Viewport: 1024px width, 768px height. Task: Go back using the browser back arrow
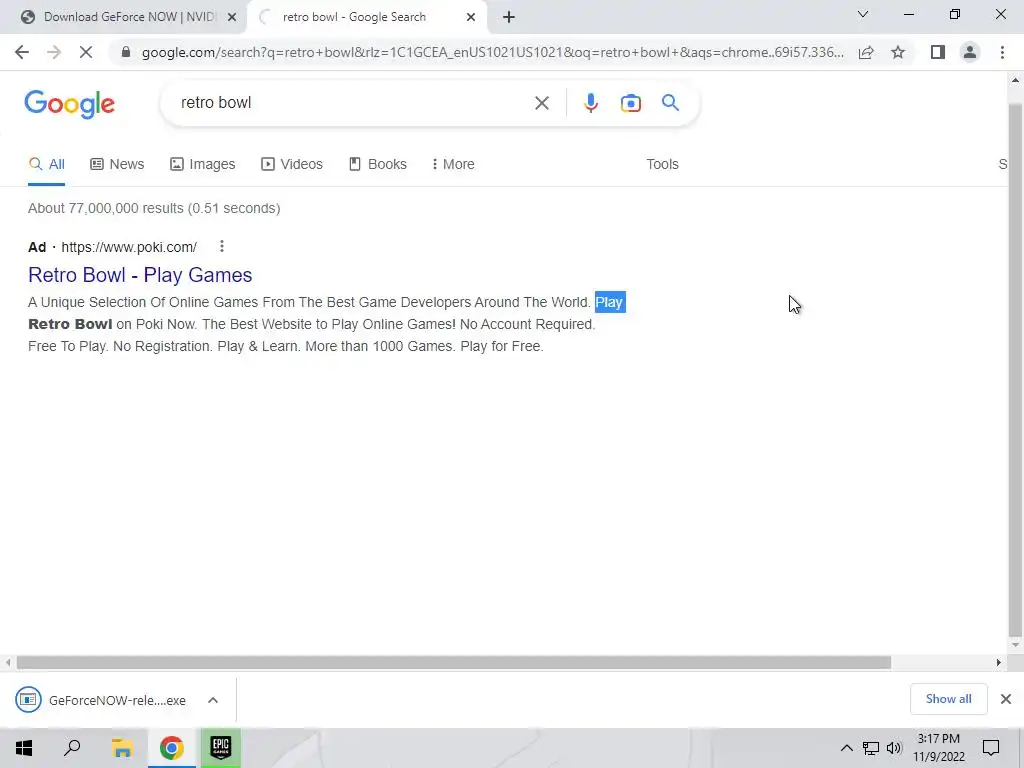(22, 52)
